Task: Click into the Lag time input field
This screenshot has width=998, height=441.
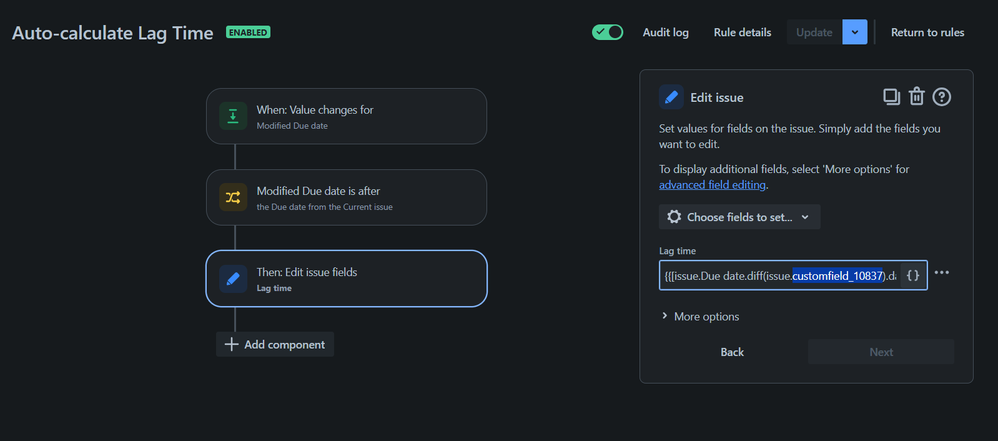Action: (x=779, y=276)
